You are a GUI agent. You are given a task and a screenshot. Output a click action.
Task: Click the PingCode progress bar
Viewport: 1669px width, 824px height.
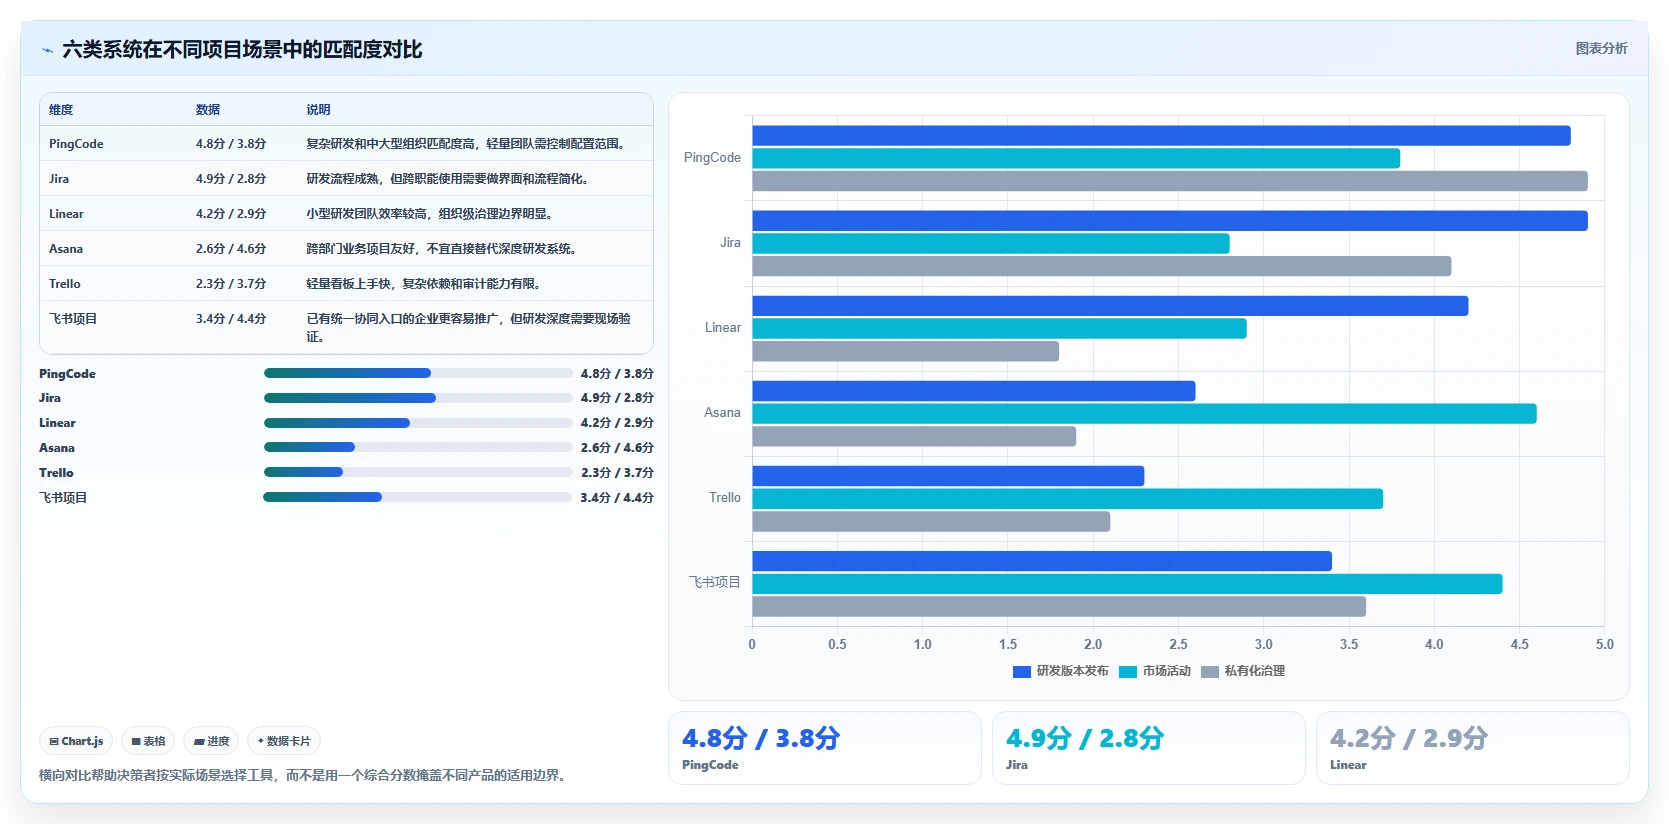coord(418,373)
